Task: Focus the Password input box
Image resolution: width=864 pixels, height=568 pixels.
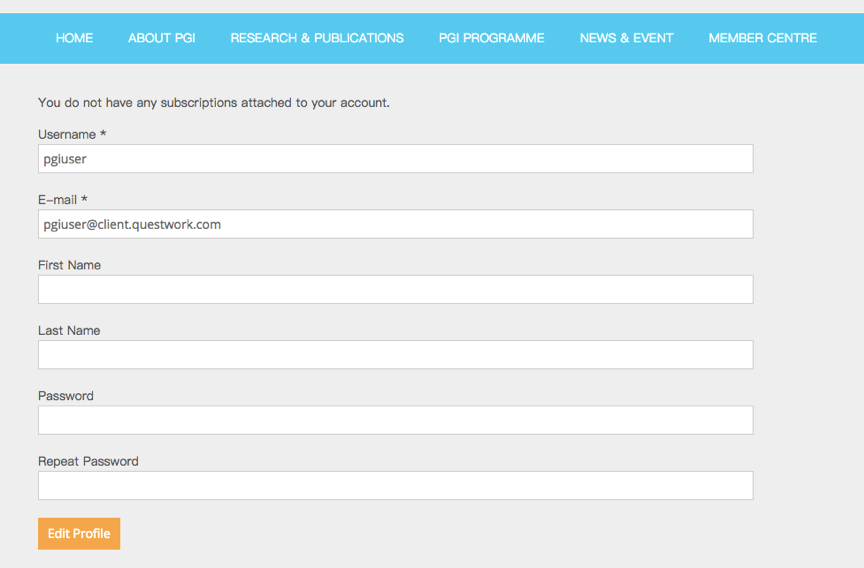Action: click(395, 420)
